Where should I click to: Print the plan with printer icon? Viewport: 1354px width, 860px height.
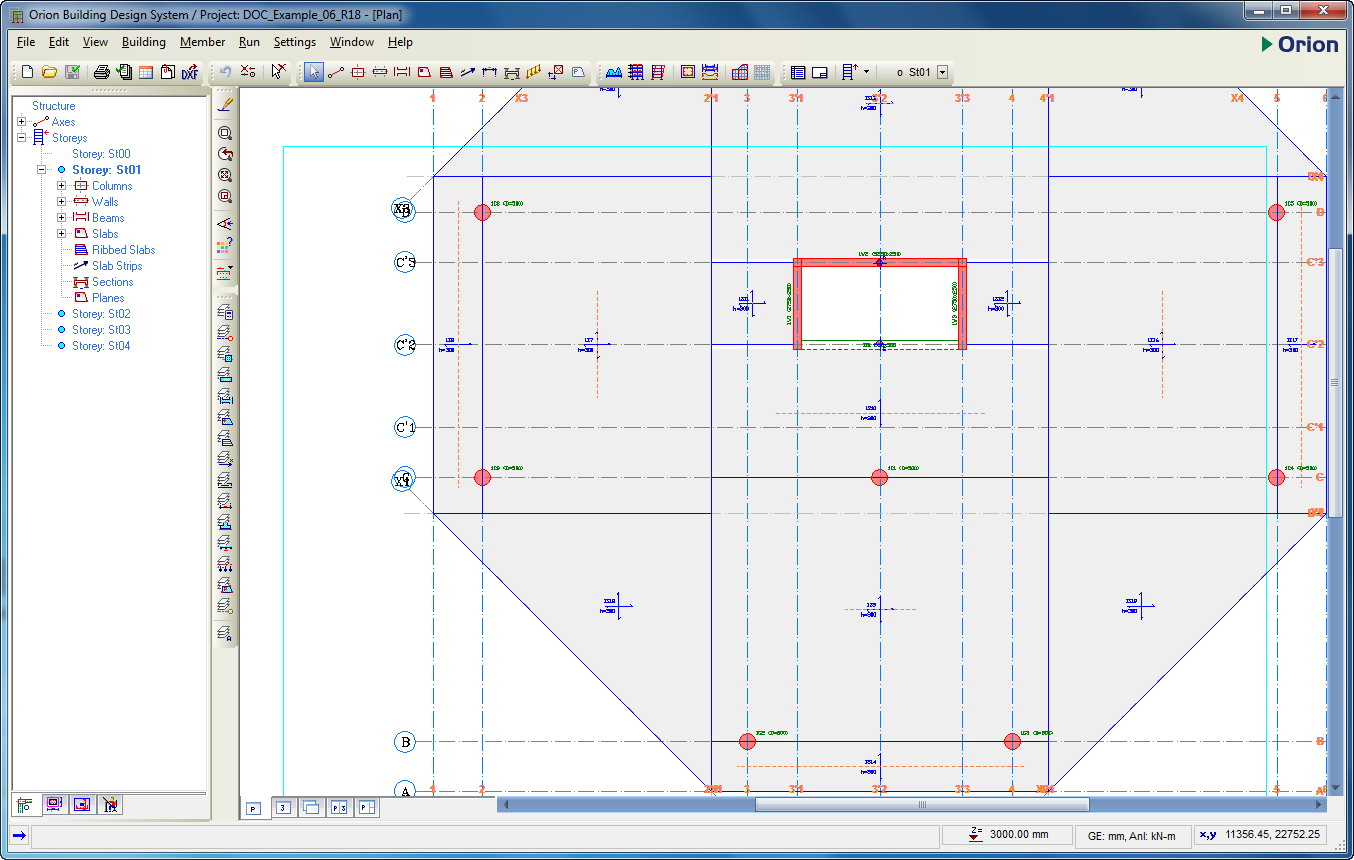pos(101,72)
